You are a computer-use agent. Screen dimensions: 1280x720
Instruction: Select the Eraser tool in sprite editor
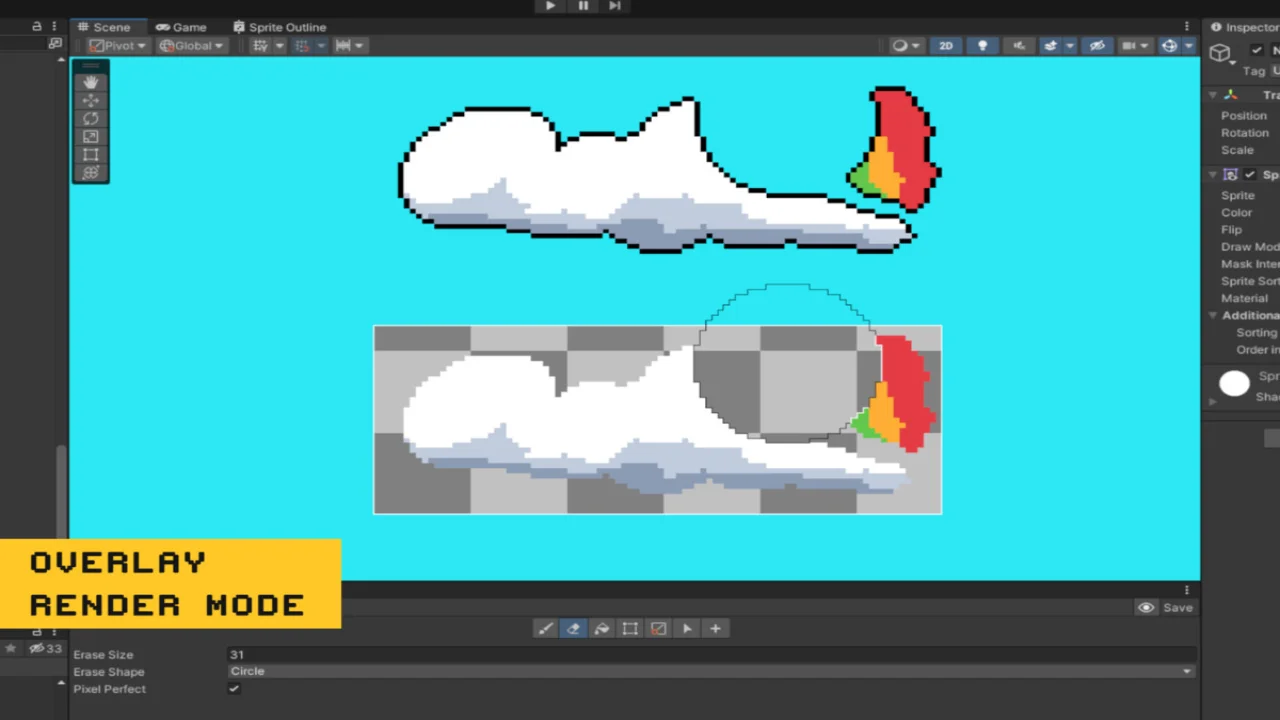coord(573,629)
